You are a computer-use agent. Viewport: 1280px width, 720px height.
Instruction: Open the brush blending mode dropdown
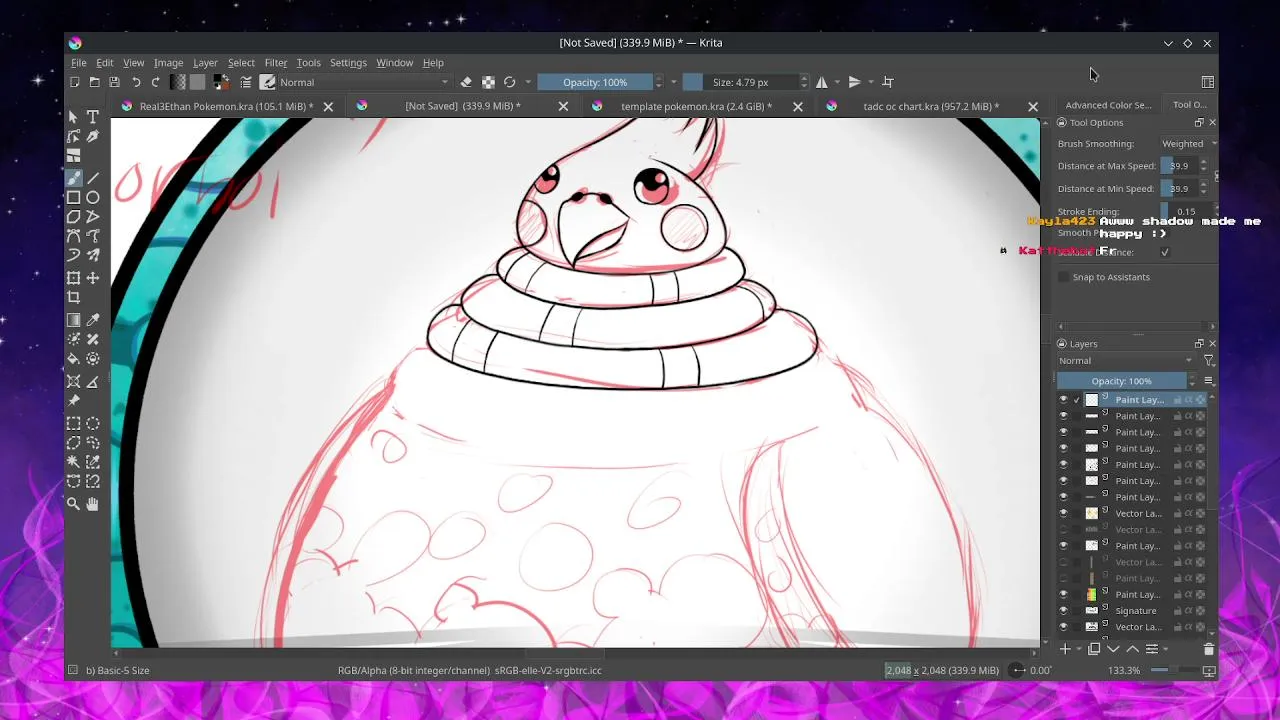(364, 82)
